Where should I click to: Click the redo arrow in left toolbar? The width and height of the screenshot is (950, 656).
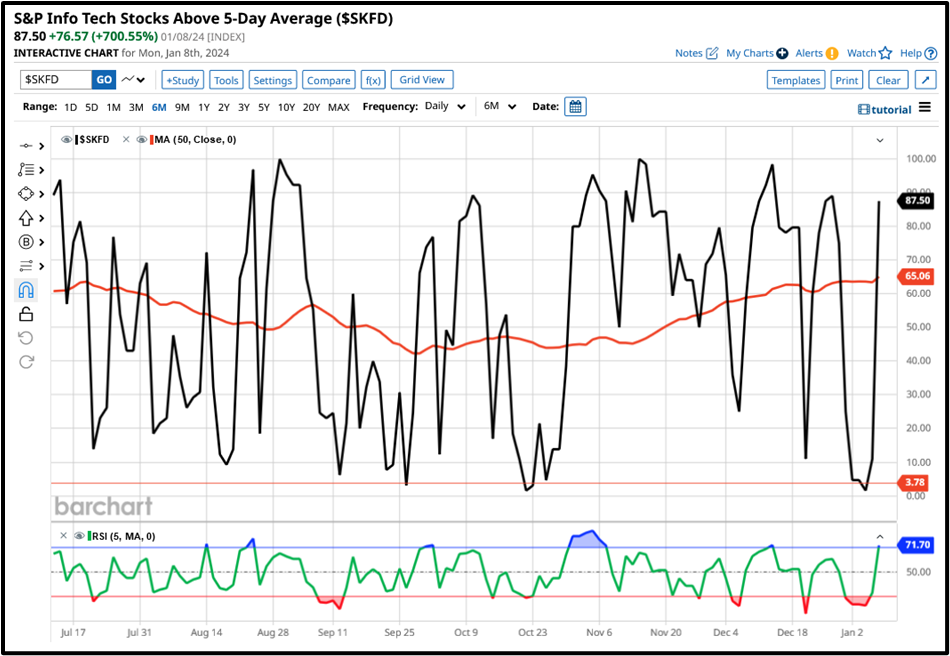[x=26, y=361]
